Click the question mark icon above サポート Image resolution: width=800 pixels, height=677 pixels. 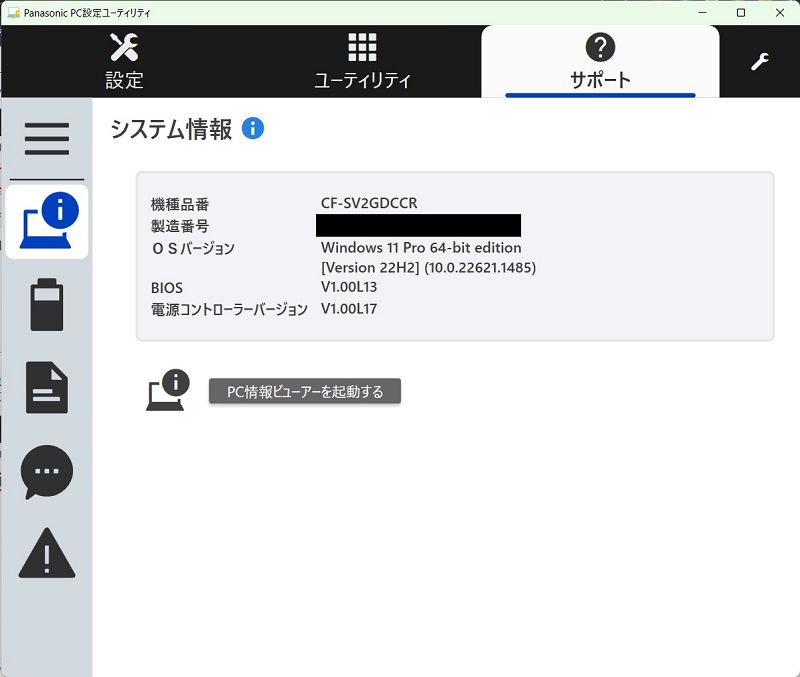tap(600, 47)
